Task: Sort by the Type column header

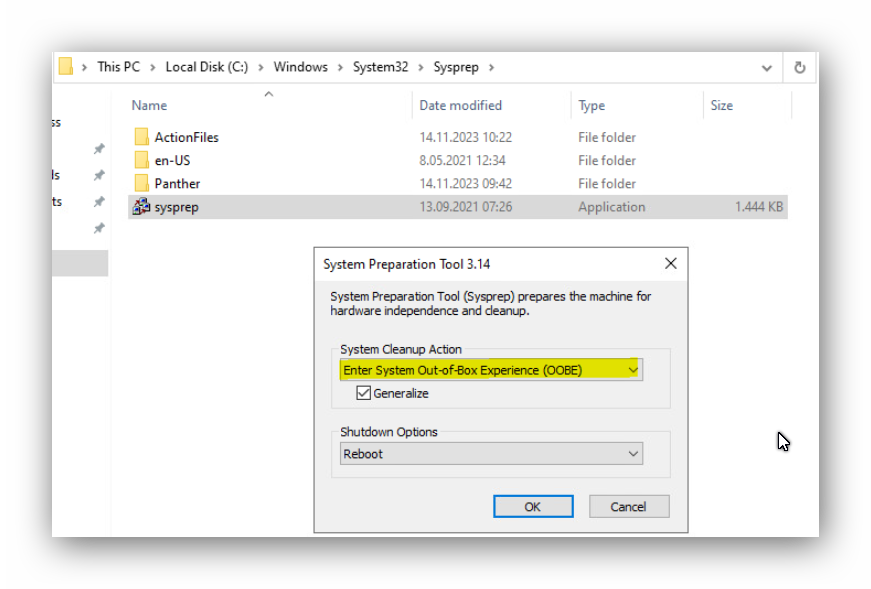Action: (x=591, y=105)
